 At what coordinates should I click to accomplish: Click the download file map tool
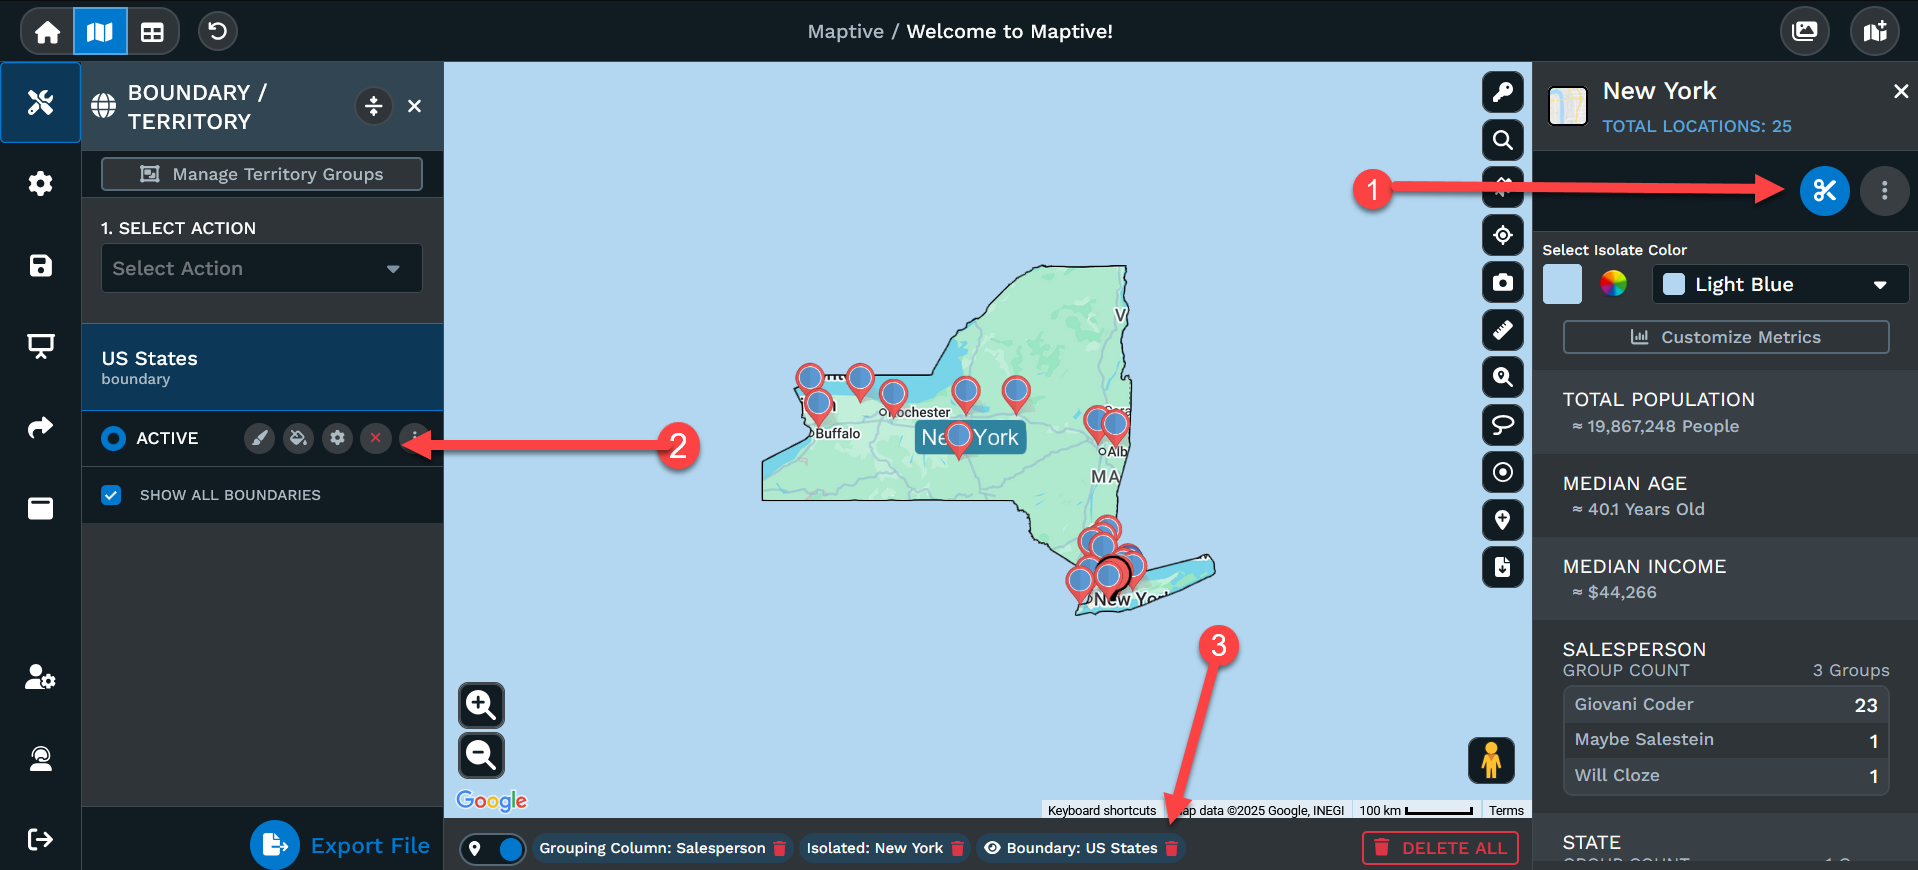click(1502, 567)
